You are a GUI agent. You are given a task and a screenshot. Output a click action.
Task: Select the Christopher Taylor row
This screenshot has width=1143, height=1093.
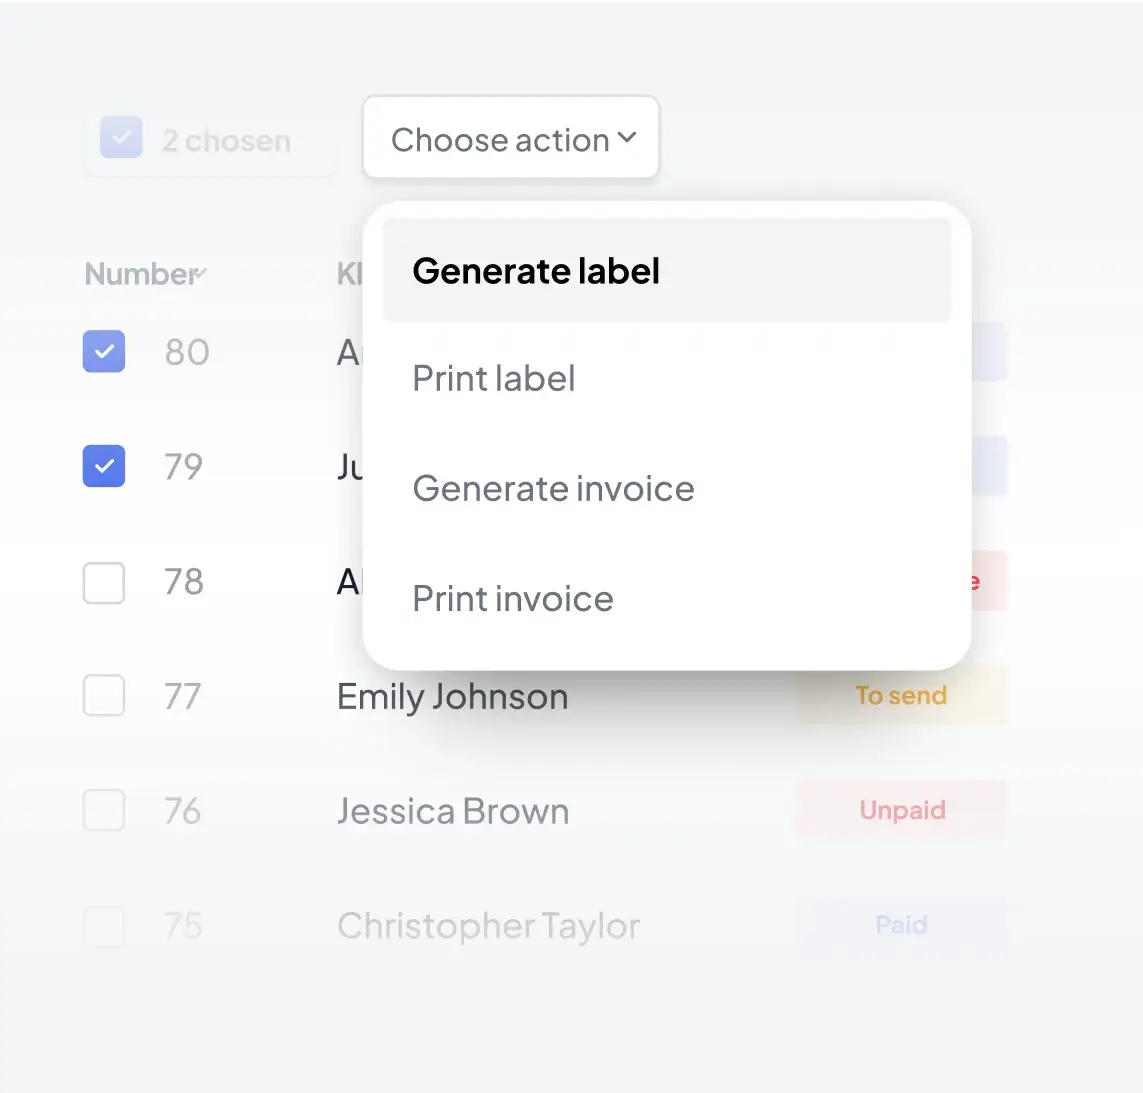[488, 927]
